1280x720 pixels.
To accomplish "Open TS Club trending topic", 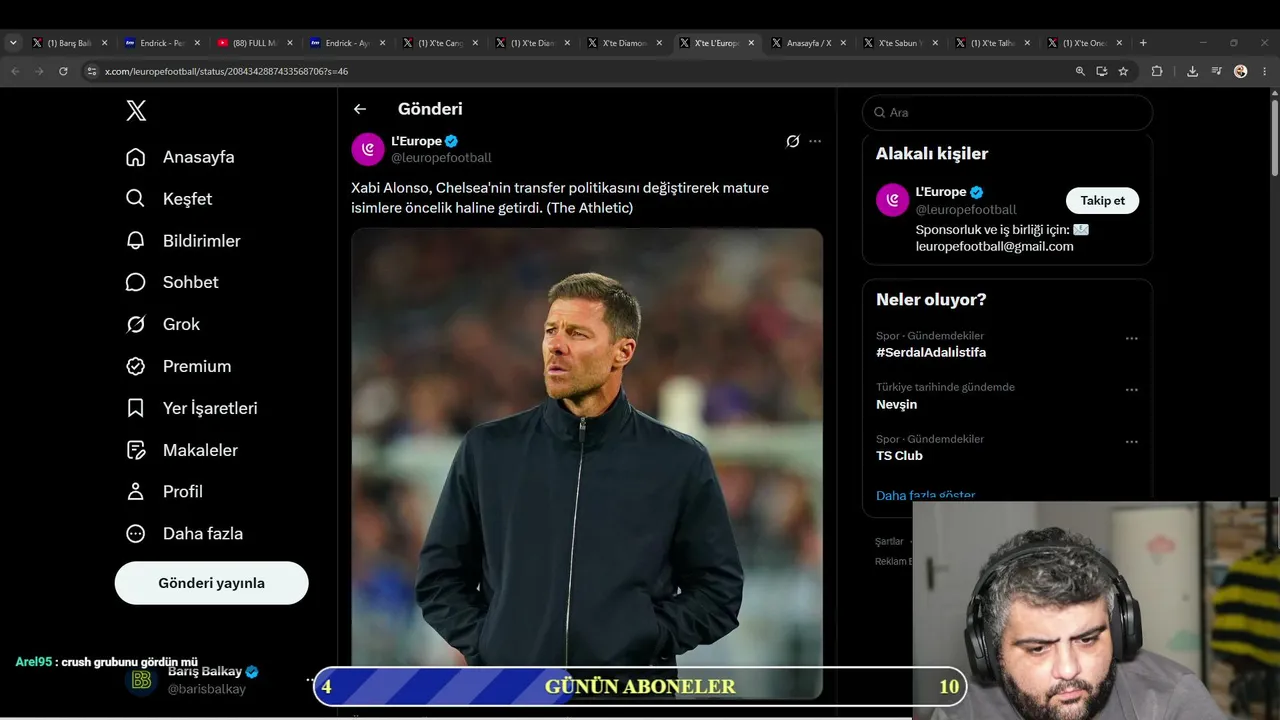I will tap(899, 455).
